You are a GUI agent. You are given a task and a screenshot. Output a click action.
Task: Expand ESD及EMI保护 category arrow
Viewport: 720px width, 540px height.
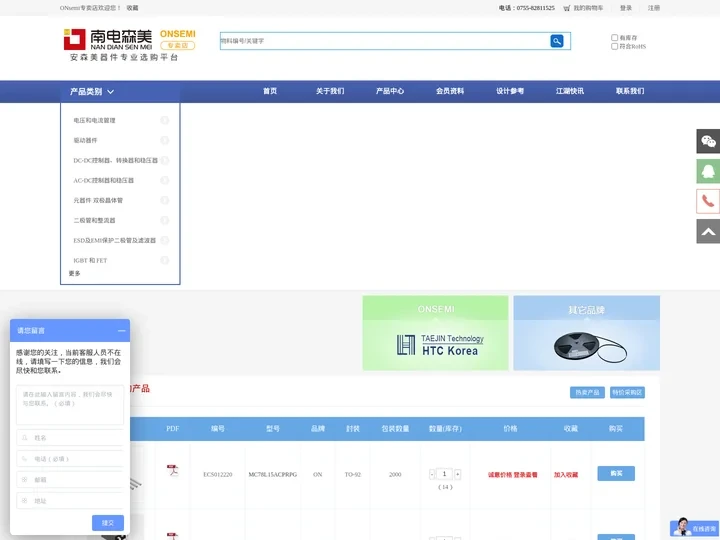pyautogui.click(x=164, y=240)
